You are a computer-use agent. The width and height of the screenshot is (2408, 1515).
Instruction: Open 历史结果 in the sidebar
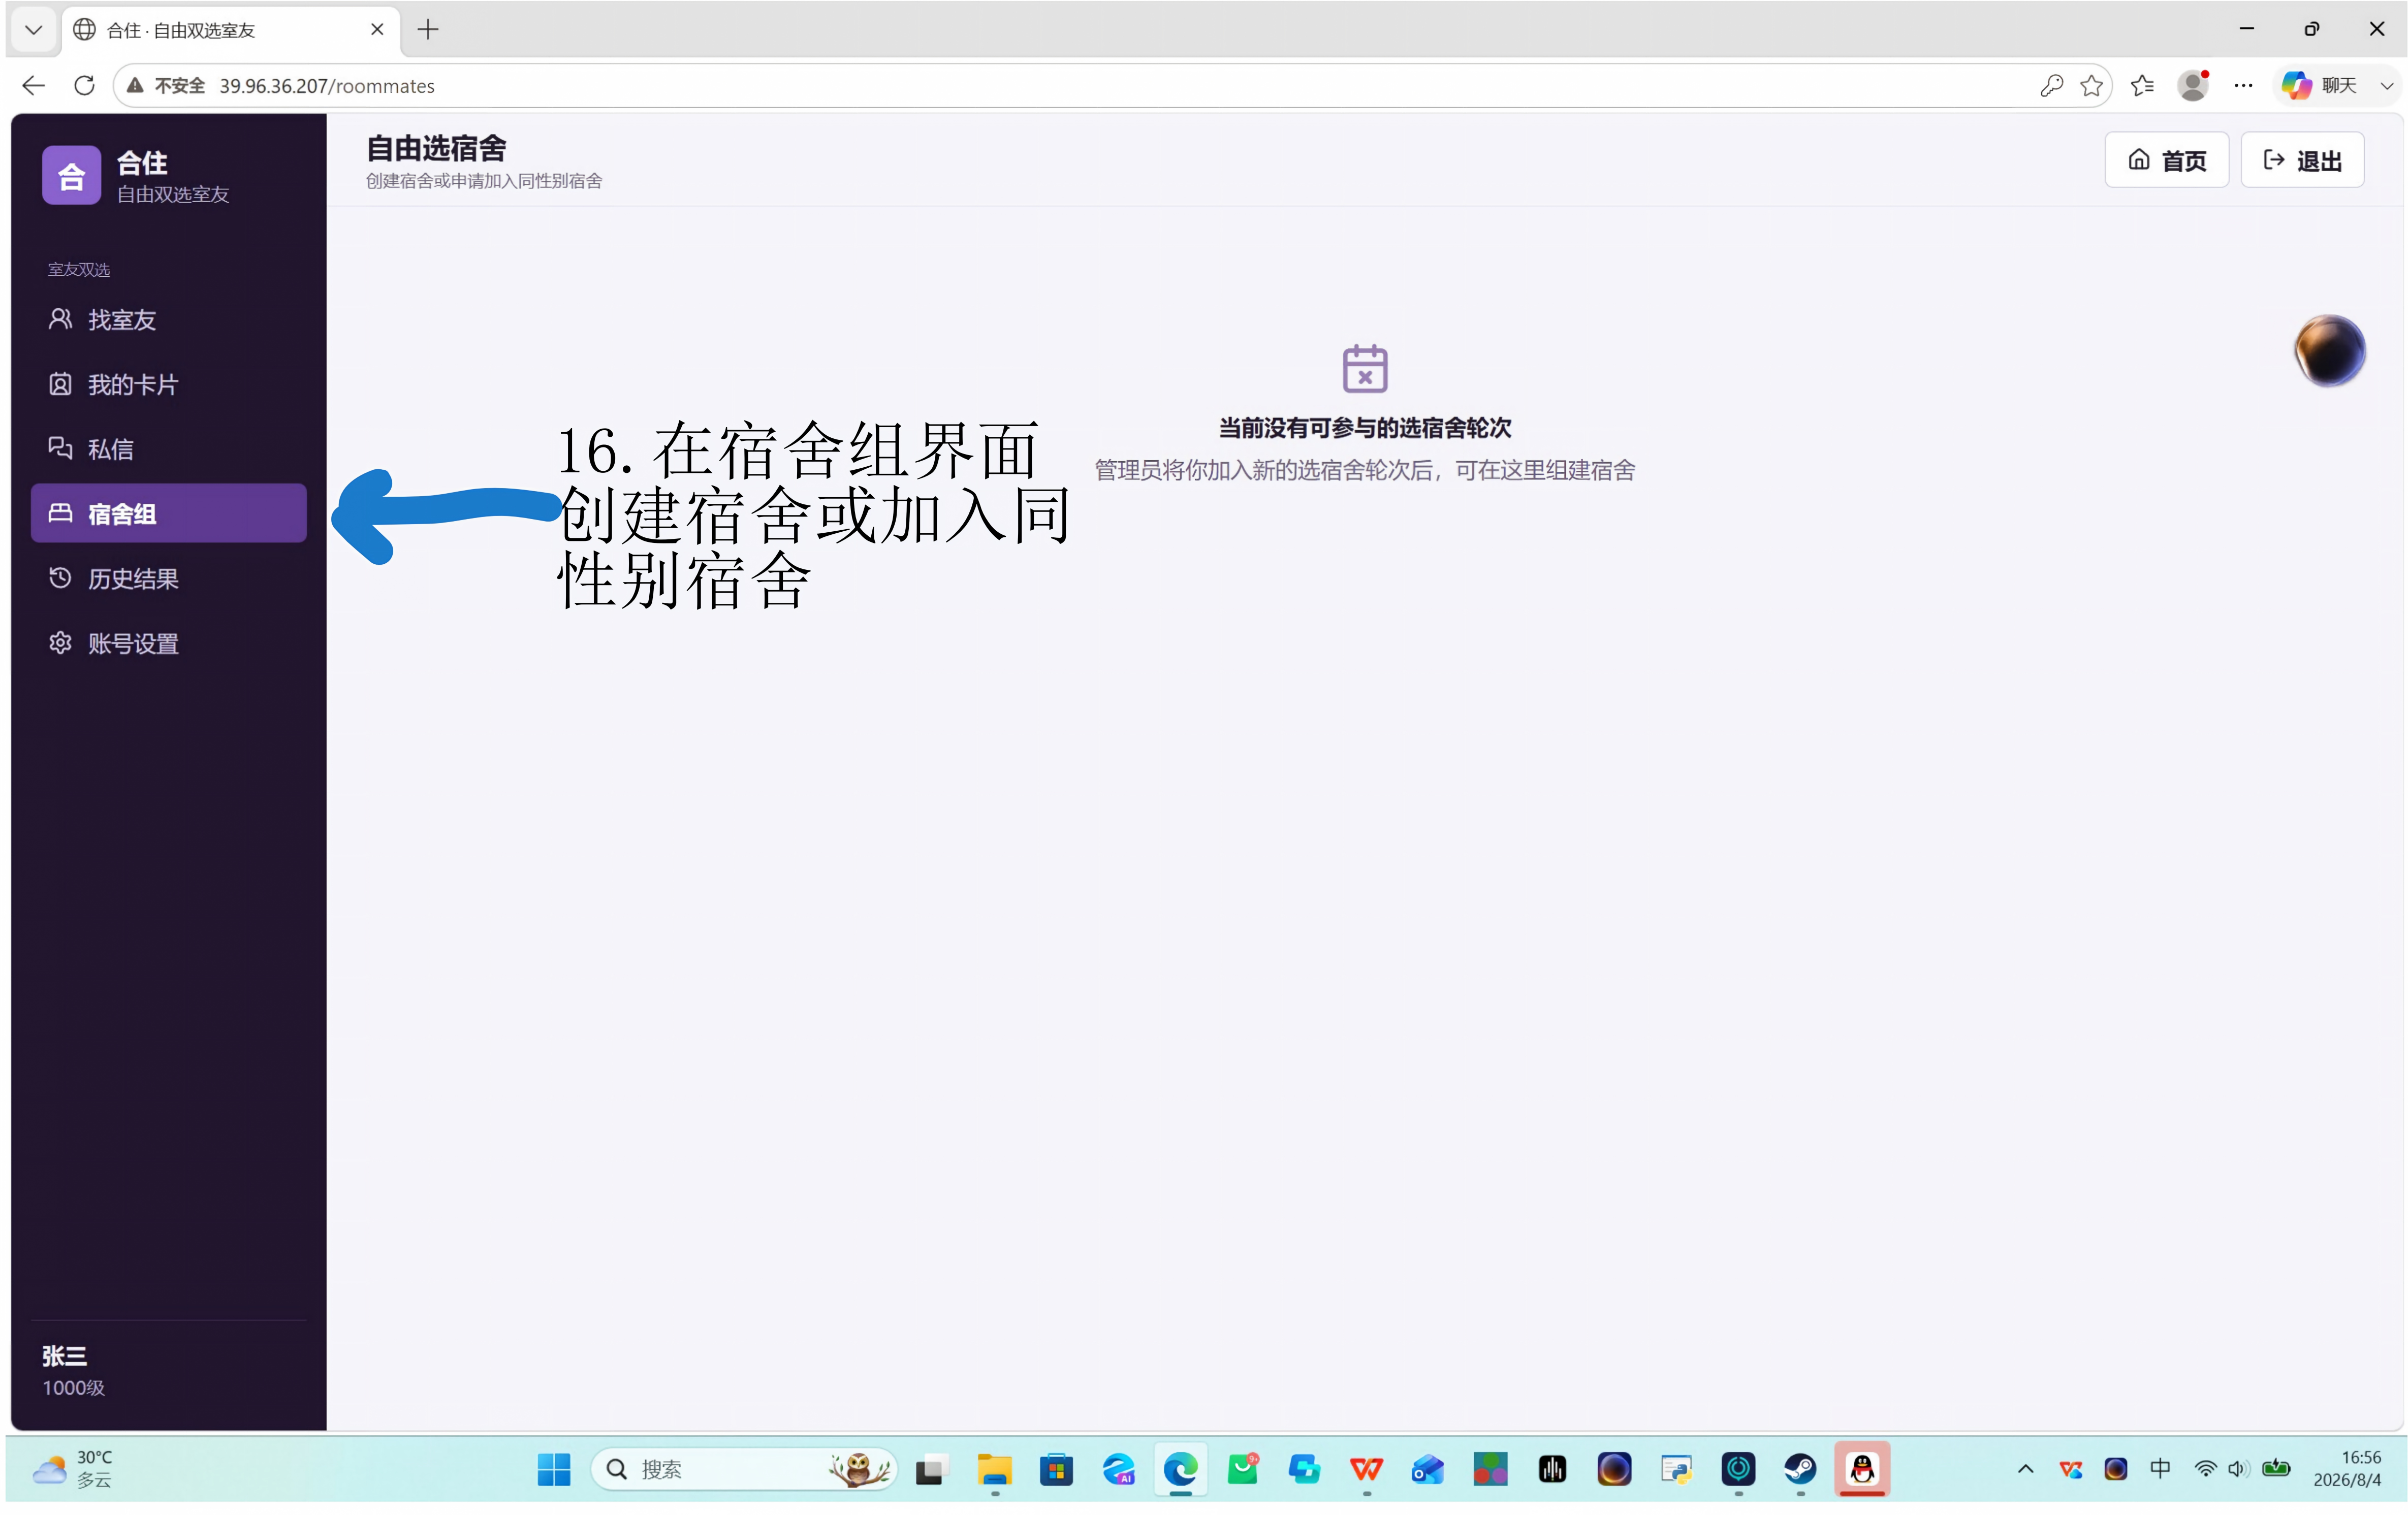[x=168, y=578]
